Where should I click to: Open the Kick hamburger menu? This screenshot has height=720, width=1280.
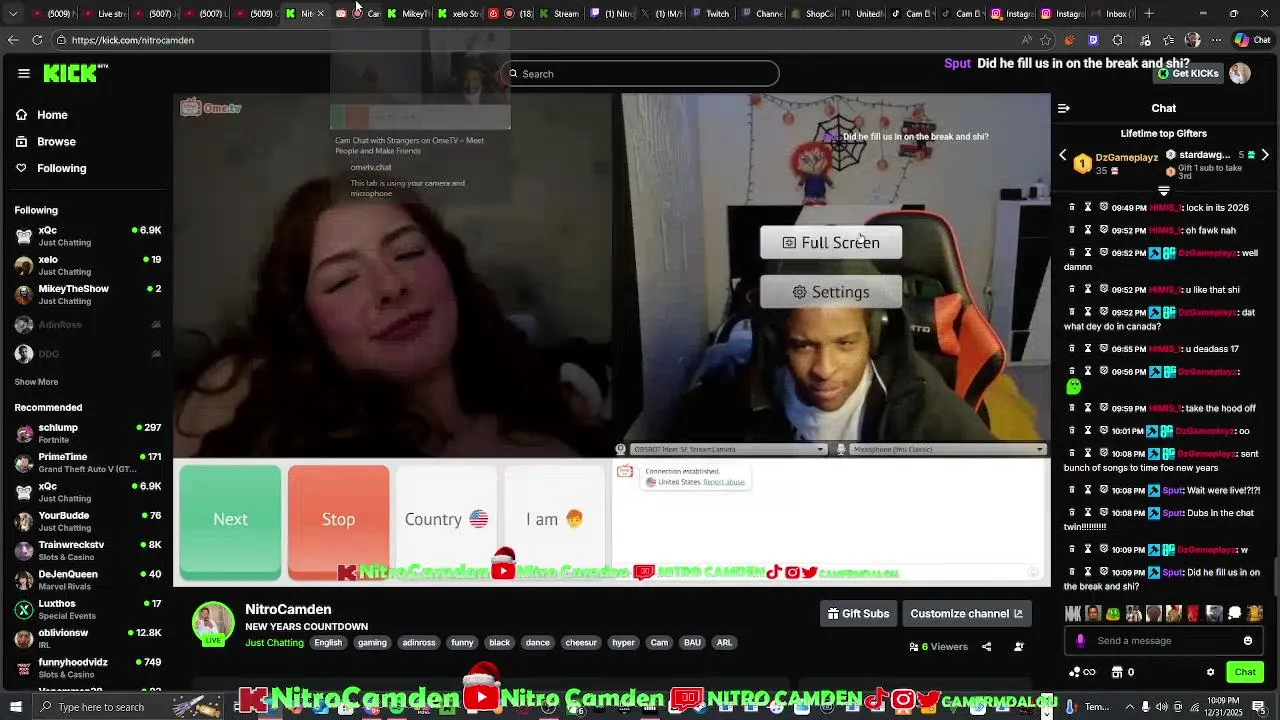click(24, 73)
